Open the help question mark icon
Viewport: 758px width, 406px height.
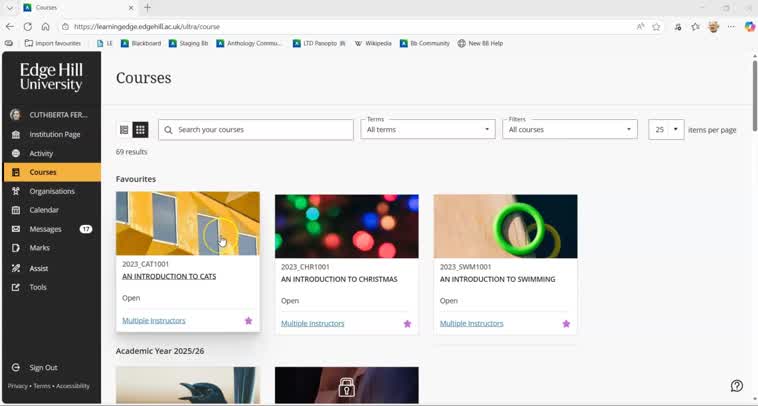click(x=736, y=386)
